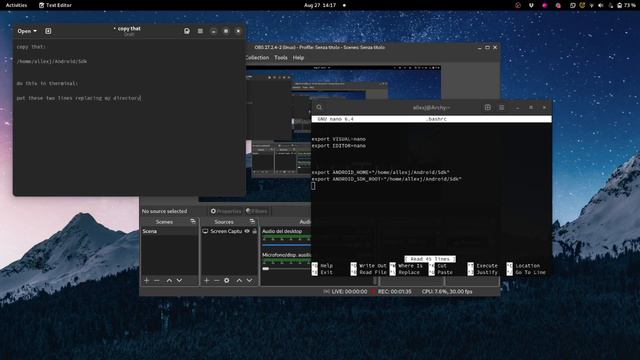This screenshot has height=360, width=640.
Task: Move scene down in Scenes panel
Action: pos(179,280)
